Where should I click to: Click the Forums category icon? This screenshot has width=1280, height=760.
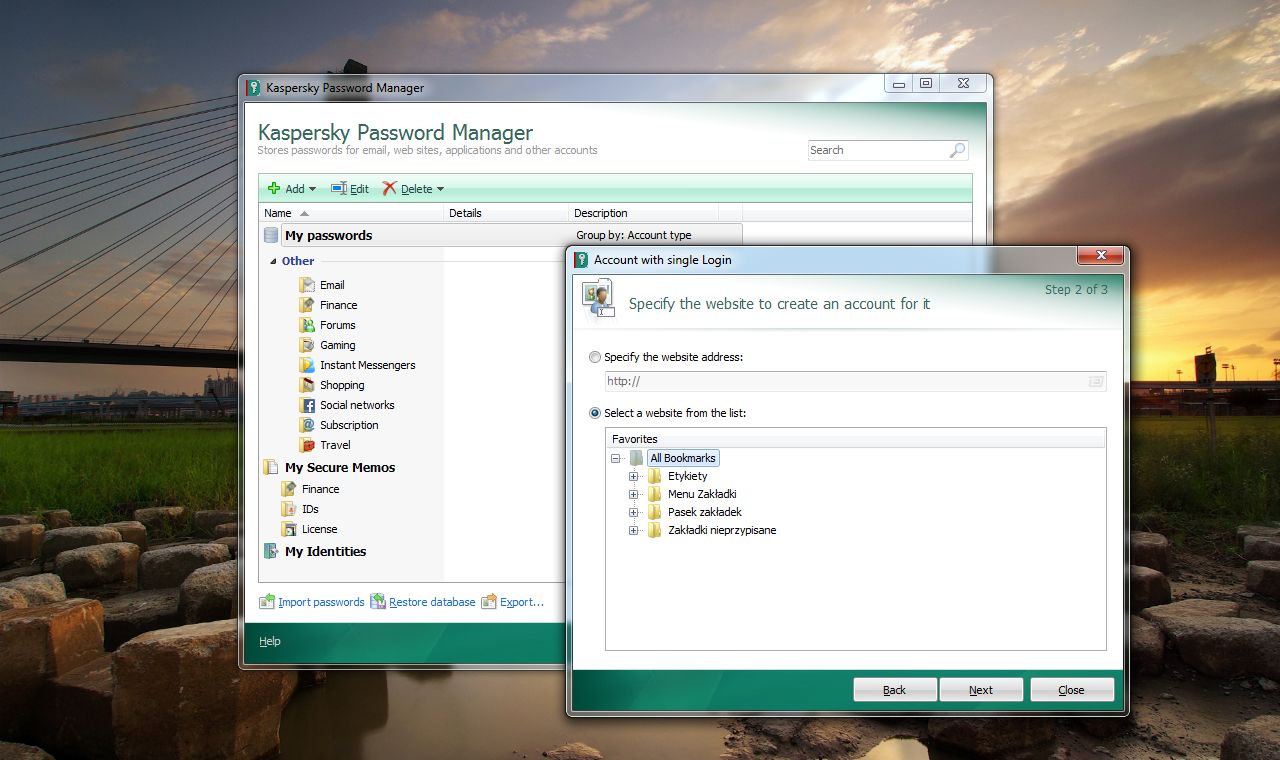[307, 325]
